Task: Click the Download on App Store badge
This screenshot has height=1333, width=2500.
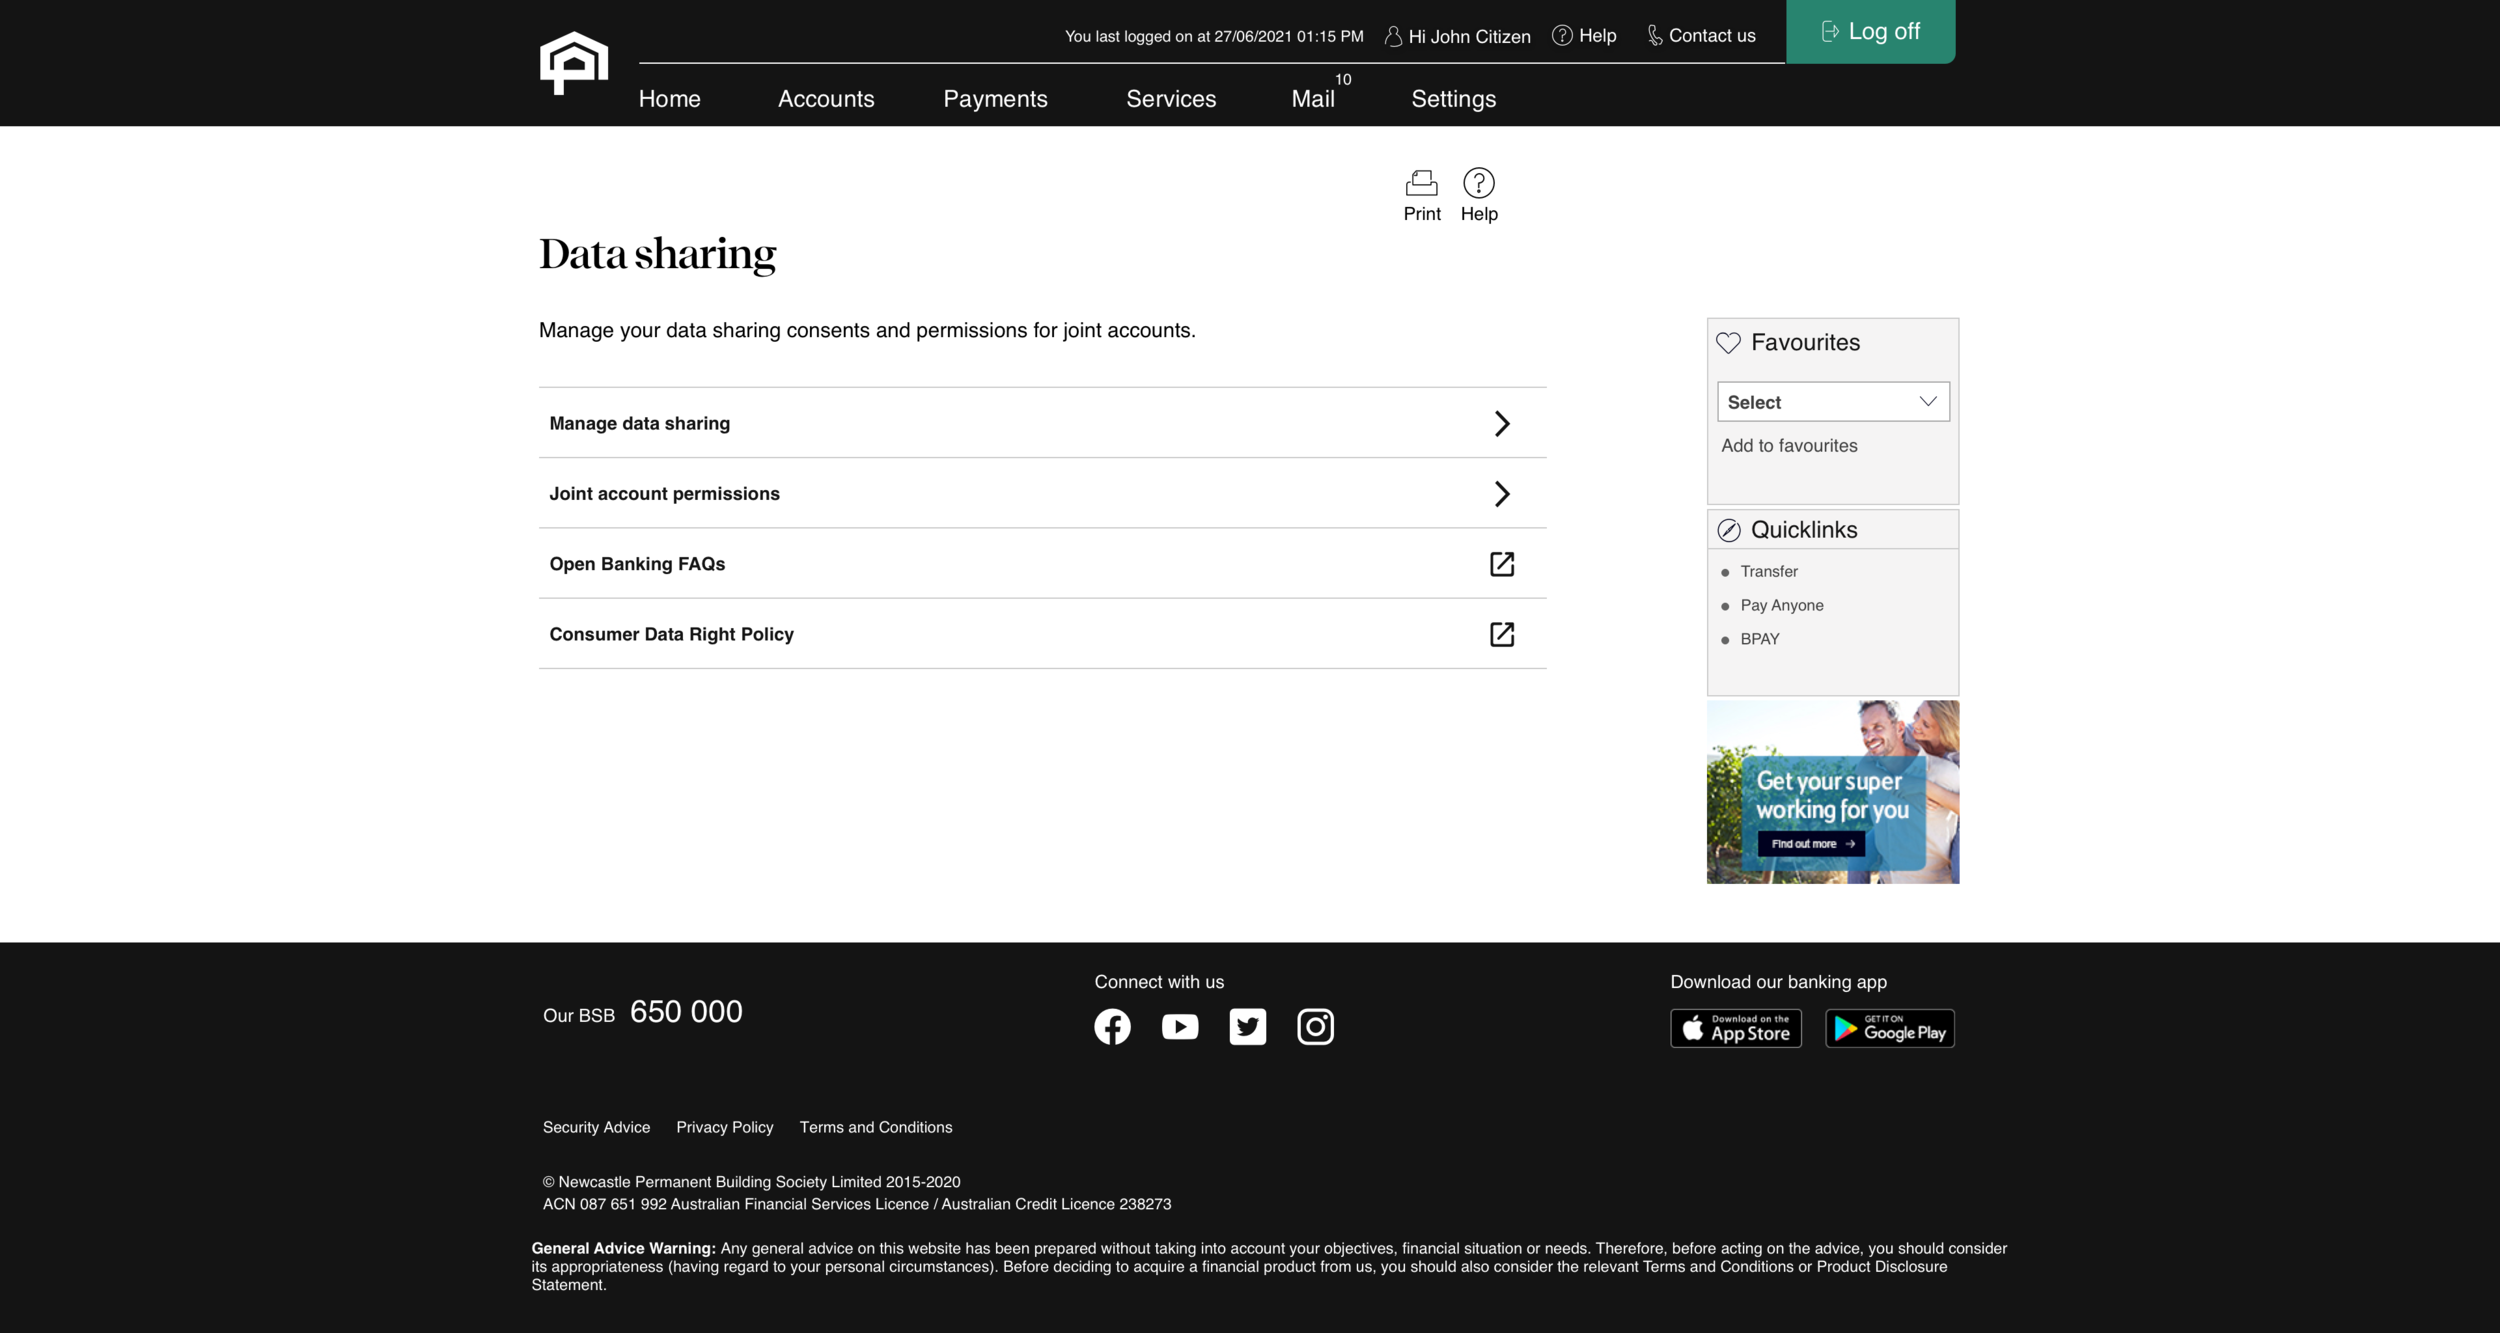Action: (1735, 1028)
